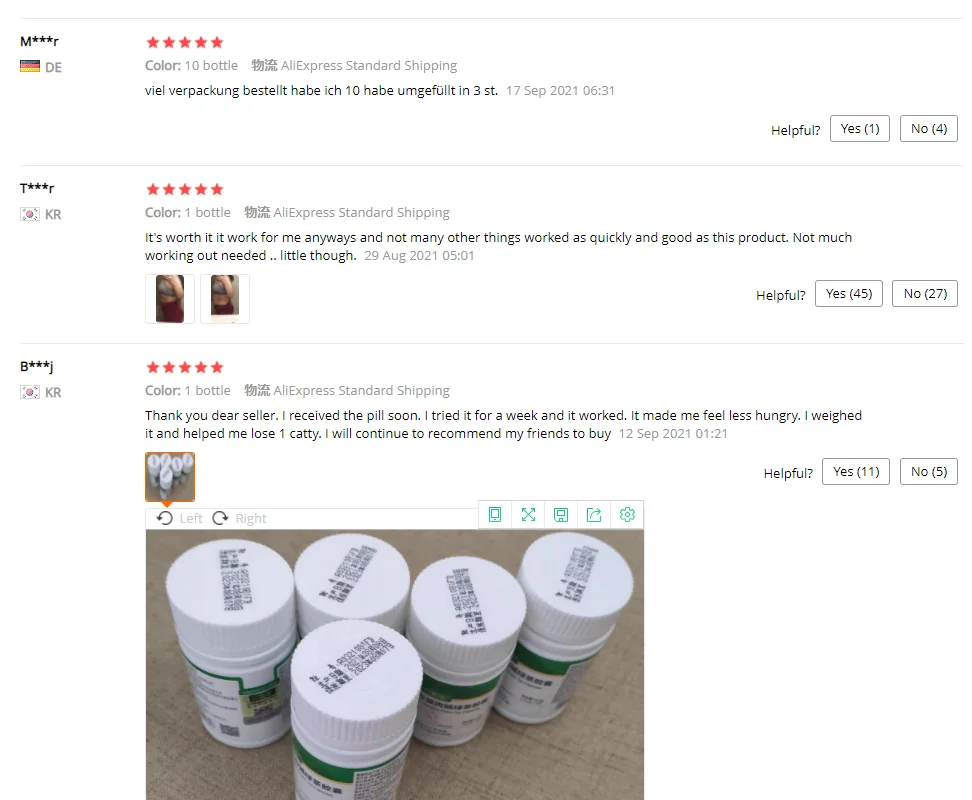Open the first photo in T***r's review
The width and height of the screenshot is (972, 800).
(x=170, y=299)
